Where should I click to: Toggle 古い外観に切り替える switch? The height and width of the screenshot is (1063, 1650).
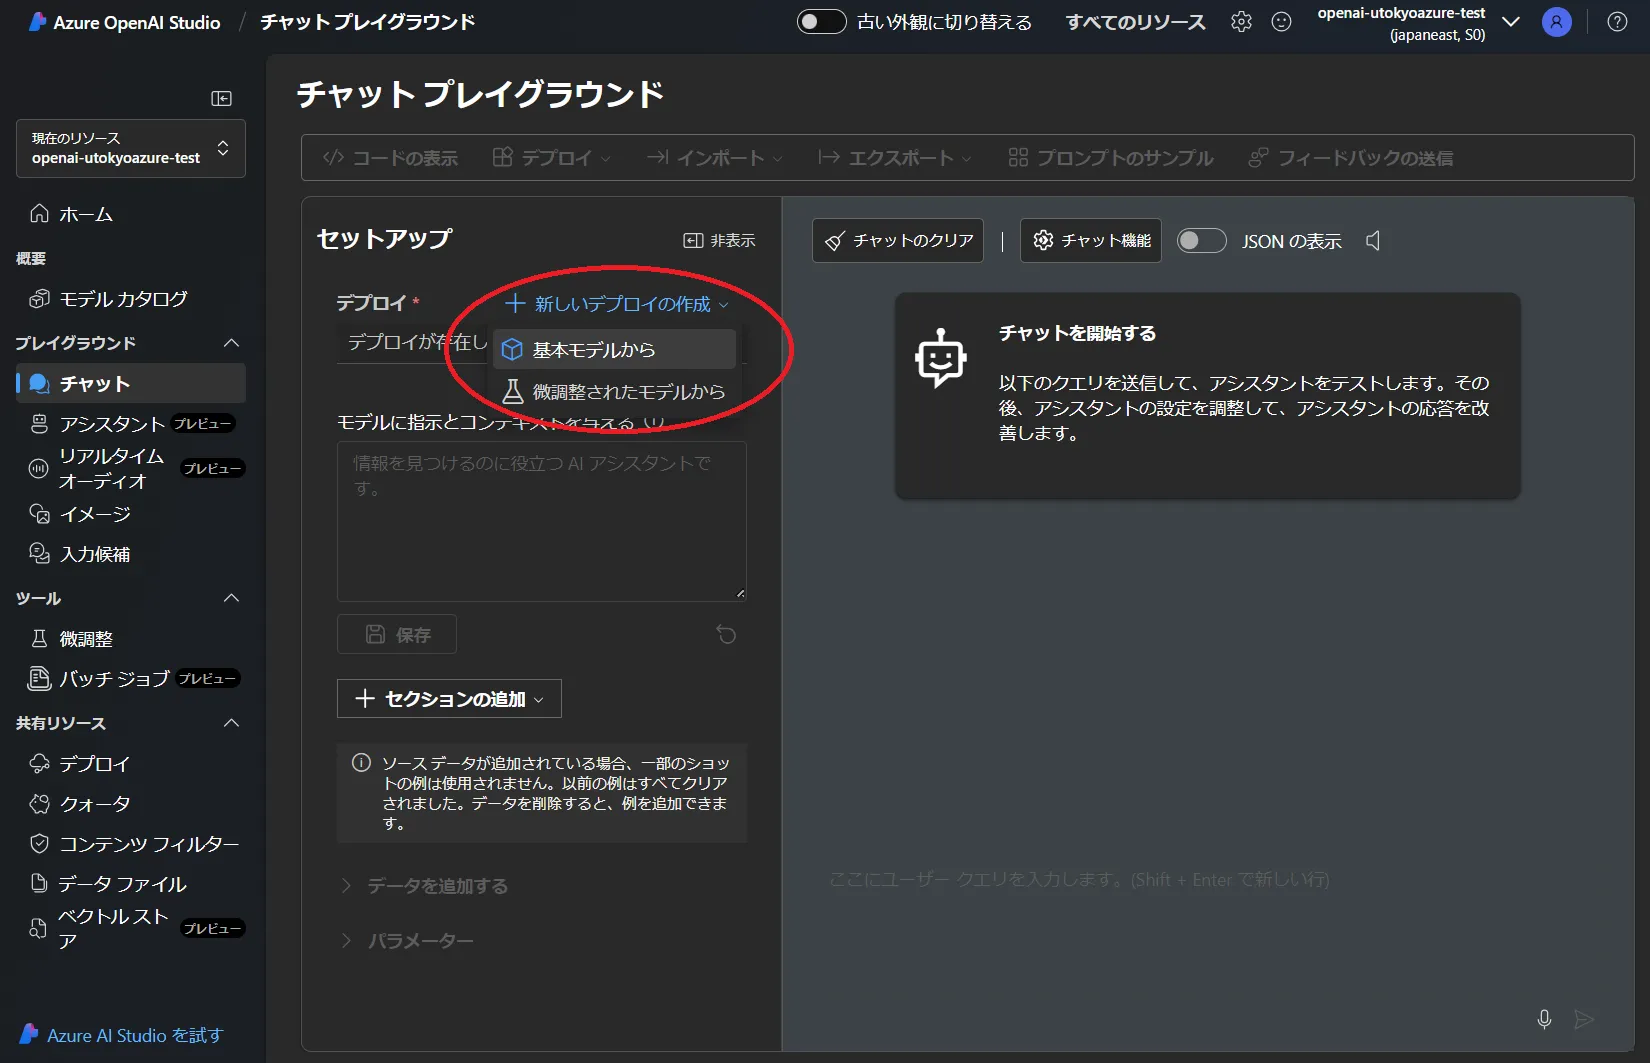821,22
